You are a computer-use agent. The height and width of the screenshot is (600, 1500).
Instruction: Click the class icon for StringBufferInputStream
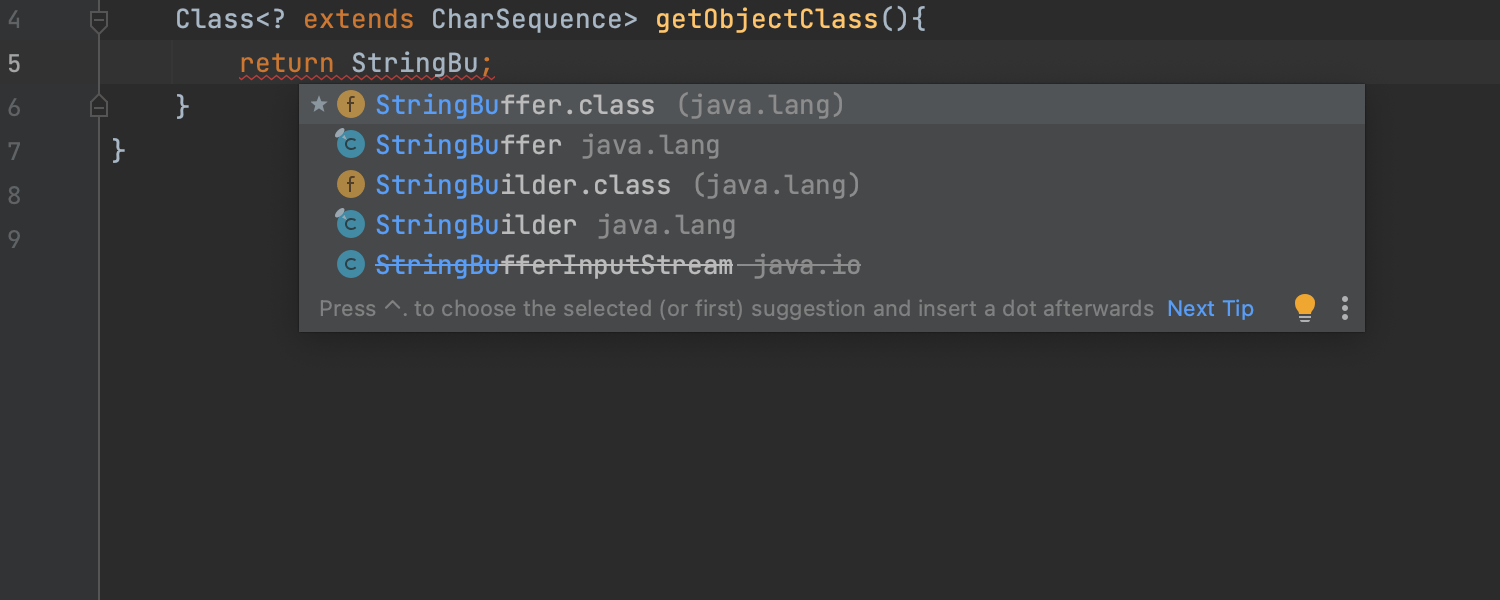tap(350, 264)
